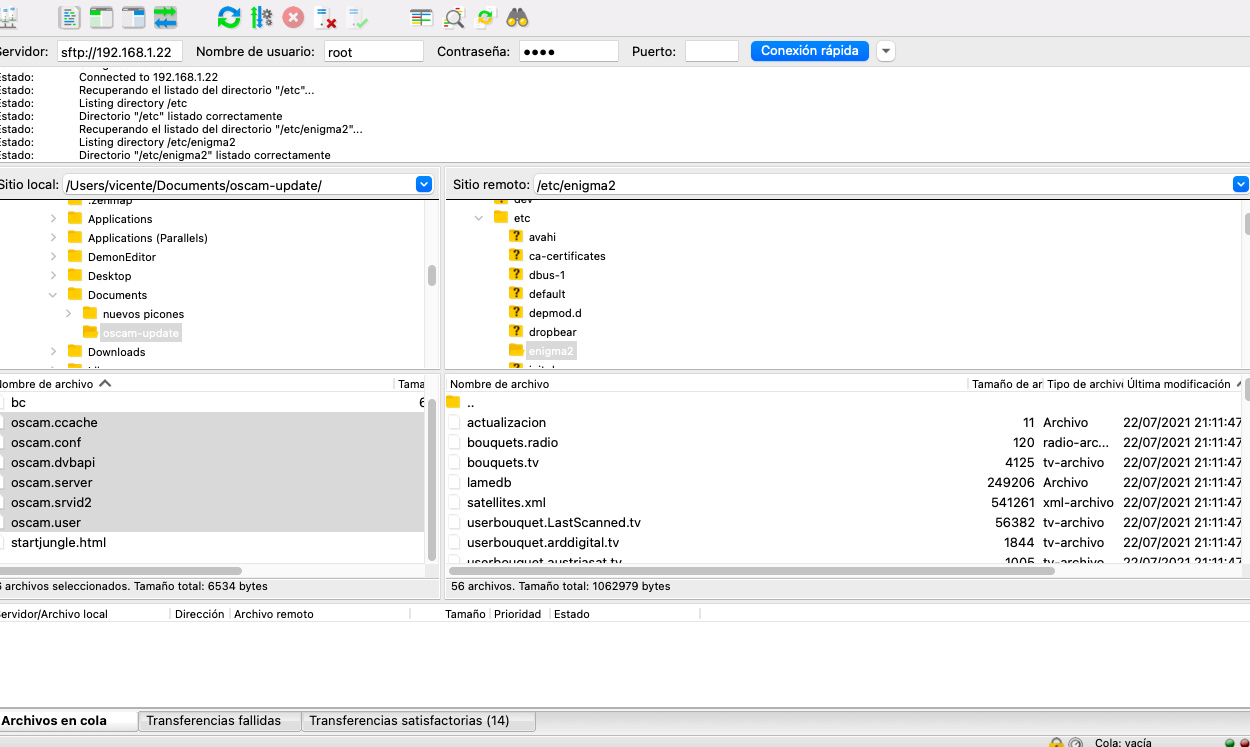Cancel current operation red X icon
The width and height of the screenshot is (1250, 747).
(x=293, y=17)
